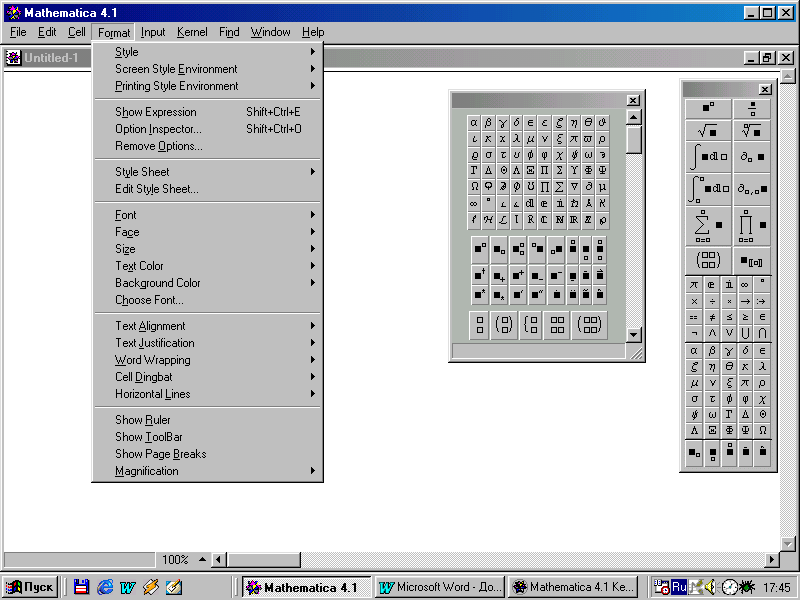Open the Windows Start button Пуск
Screen dimensions: 800x600
tap(30, 587)
